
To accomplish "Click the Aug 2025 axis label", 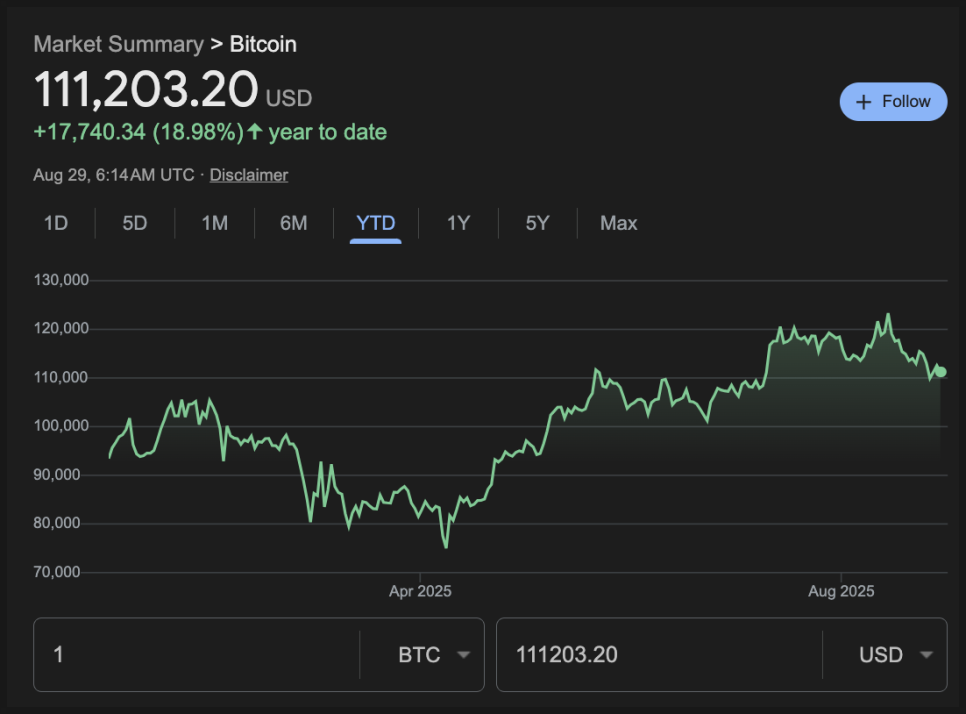I will click(841, 591).
